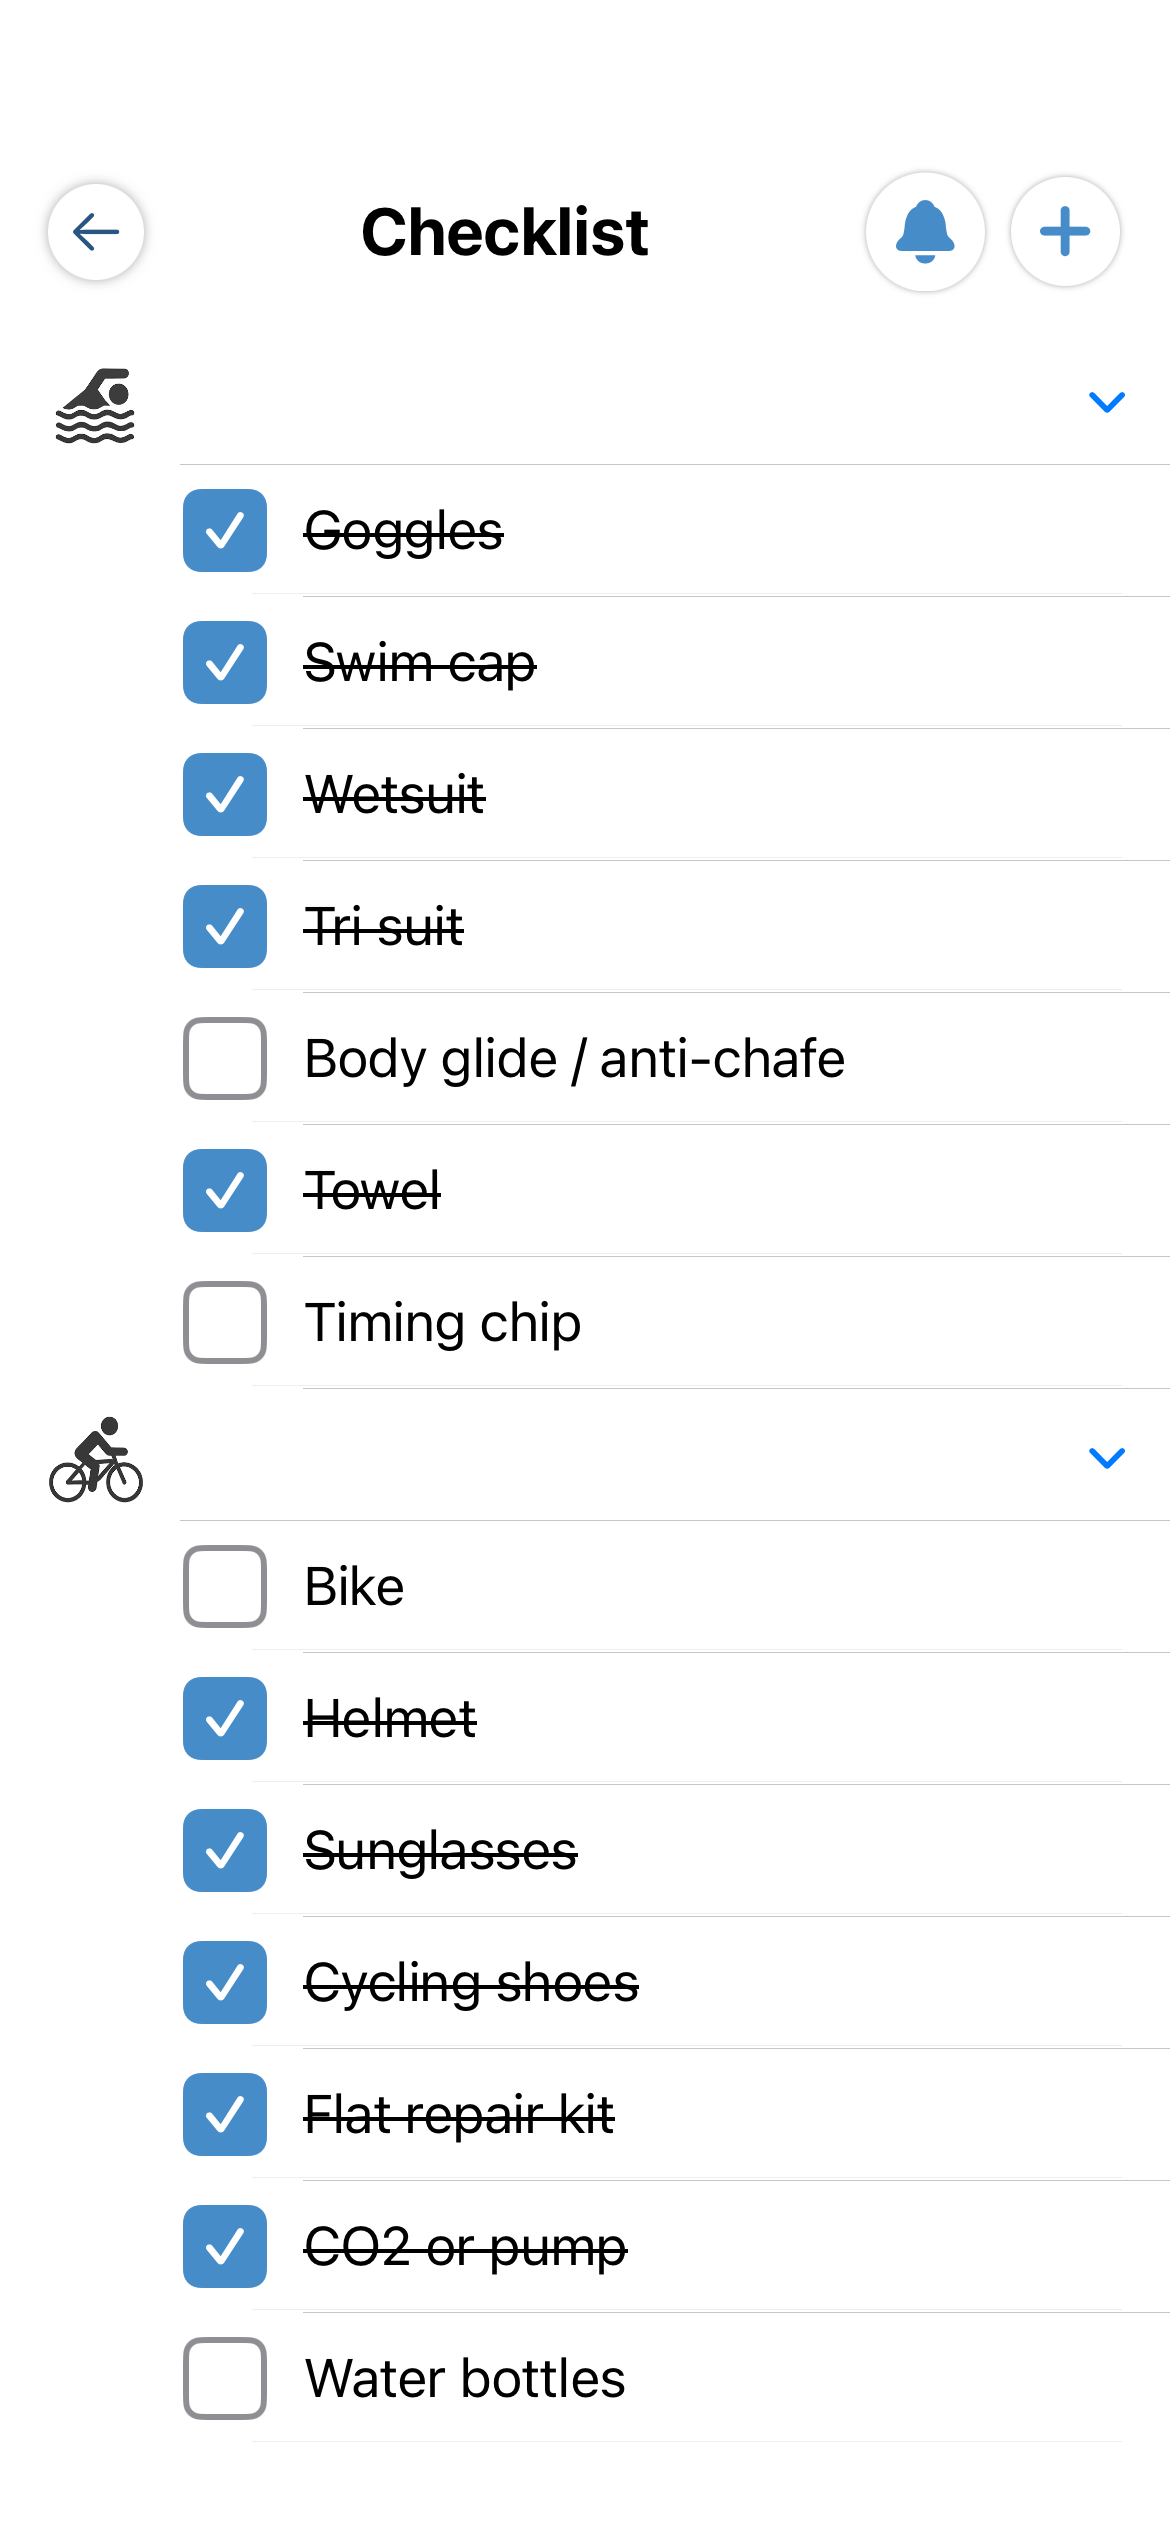Collapse the bike section with its chevron
The width and height of the screenshot is (1170, 2532).
(1106, 1459)
